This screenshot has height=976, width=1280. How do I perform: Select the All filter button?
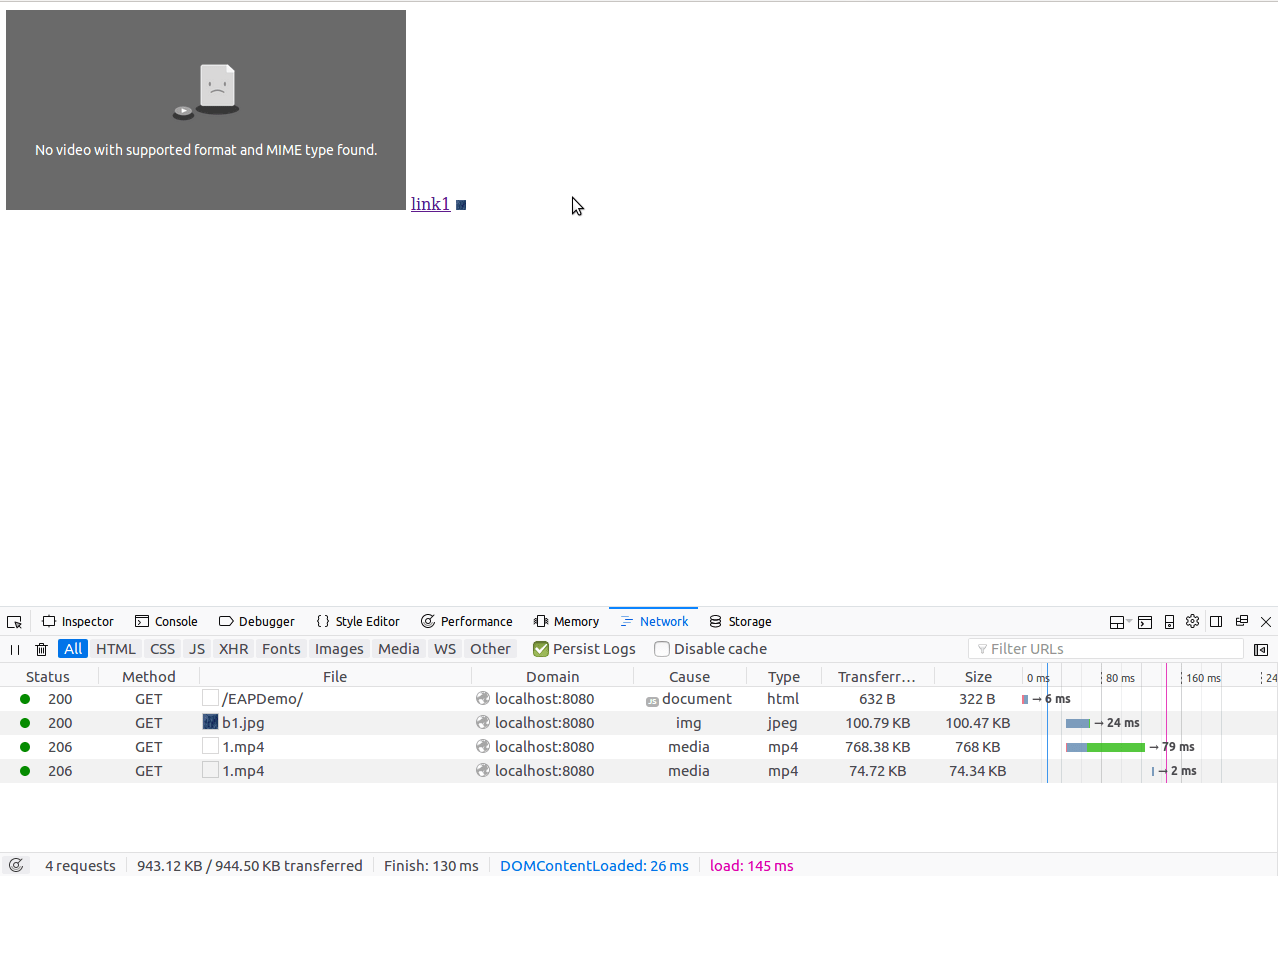click(73, 649)
